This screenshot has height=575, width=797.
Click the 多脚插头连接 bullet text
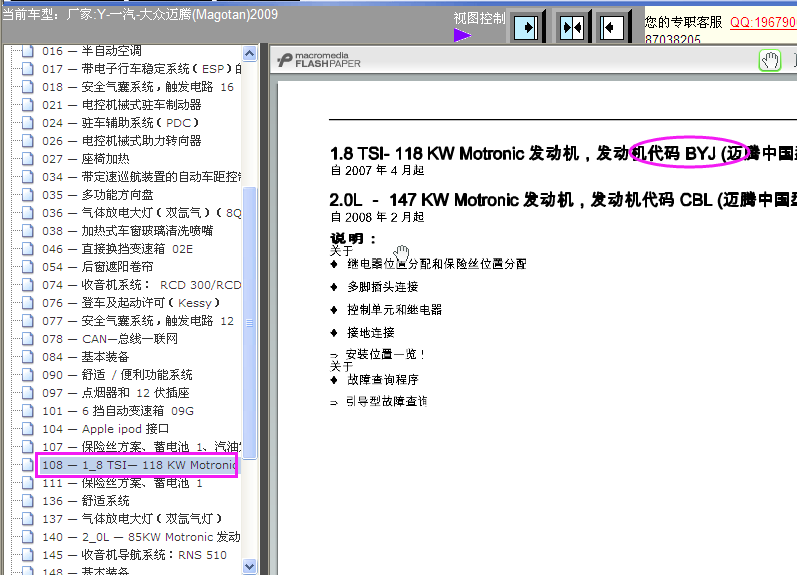point(383,287)
